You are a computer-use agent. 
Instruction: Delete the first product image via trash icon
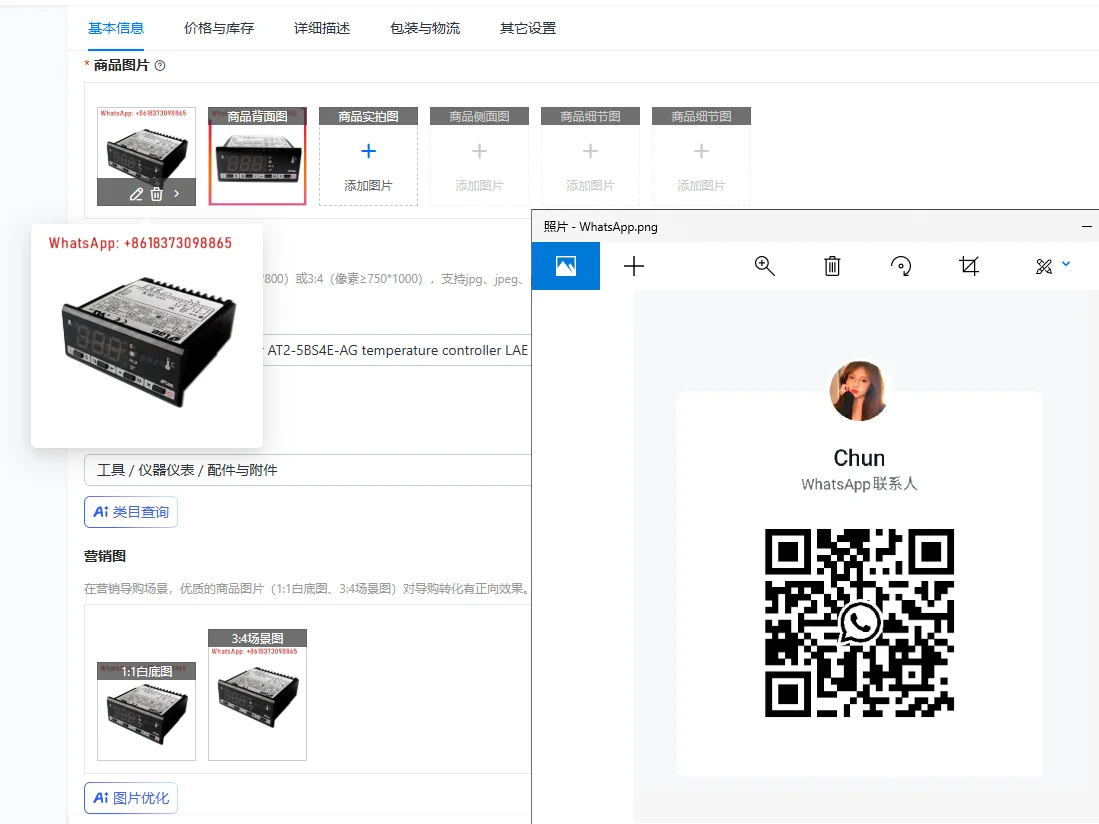pyautogui.click(x=156, y=194)
